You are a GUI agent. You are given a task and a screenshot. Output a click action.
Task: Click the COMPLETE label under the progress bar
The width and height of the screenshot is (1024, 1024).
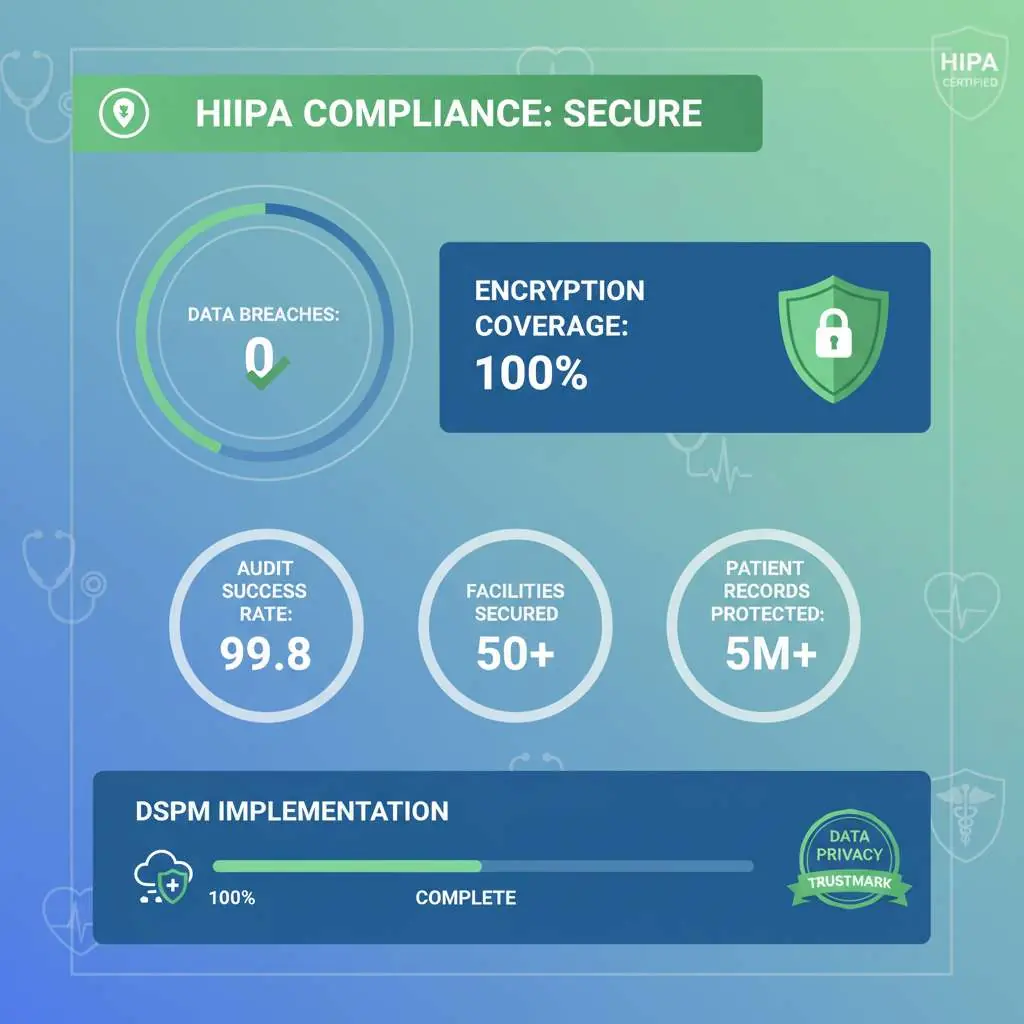(466, 898)
